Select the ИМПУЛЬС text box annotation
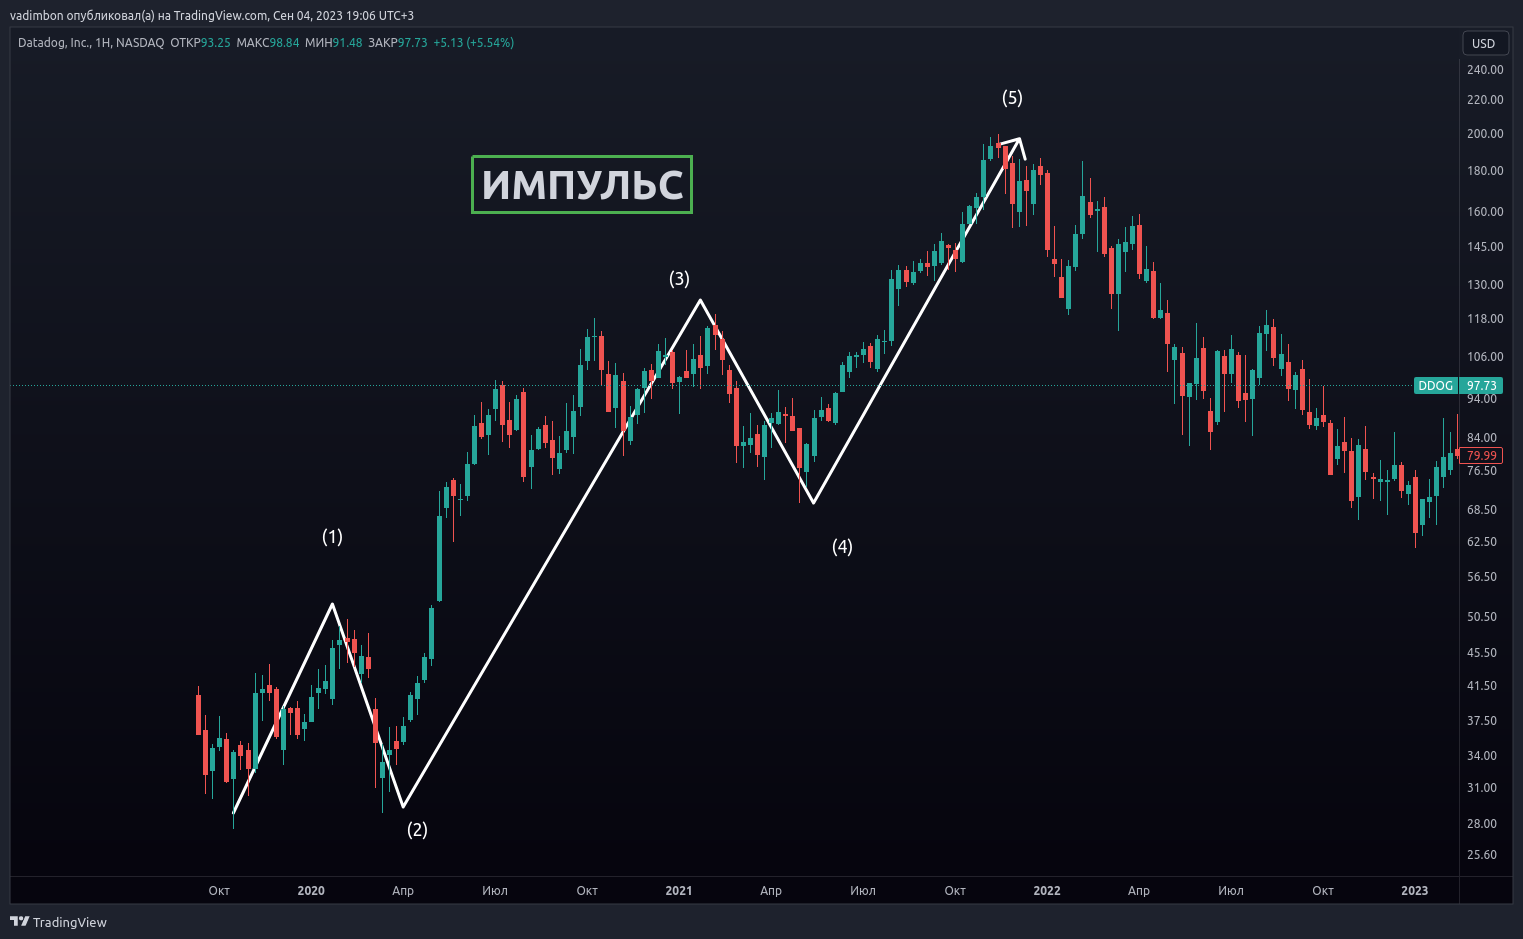The width and height of the screenshot is (1523, 939). tap(582, 185)
